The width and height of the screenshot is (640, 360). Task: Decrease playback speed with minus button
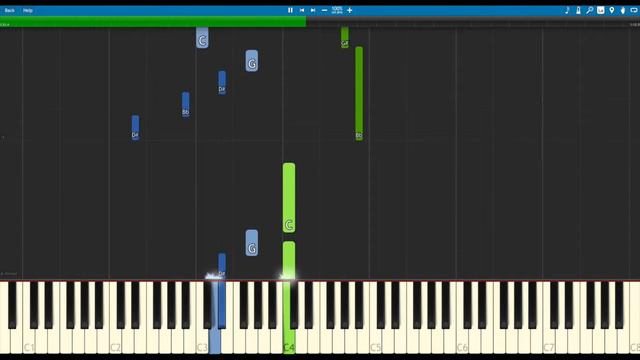point(324,10)
